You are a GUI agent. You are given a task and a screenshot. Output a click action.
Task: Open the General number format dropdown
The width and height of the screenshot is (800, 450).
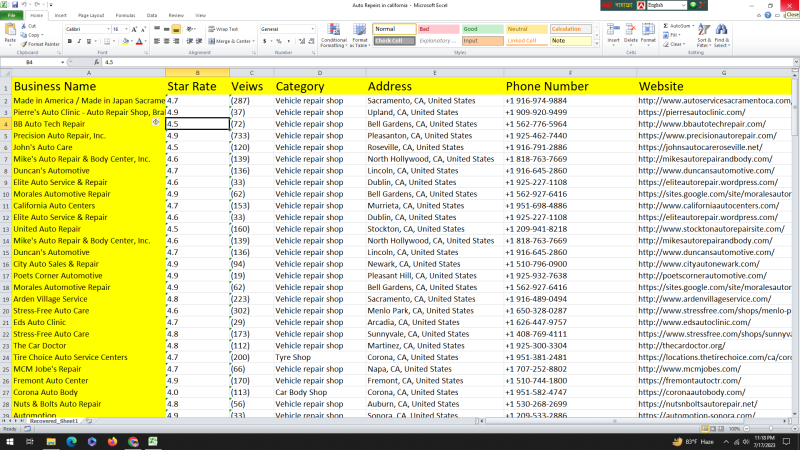312,29
